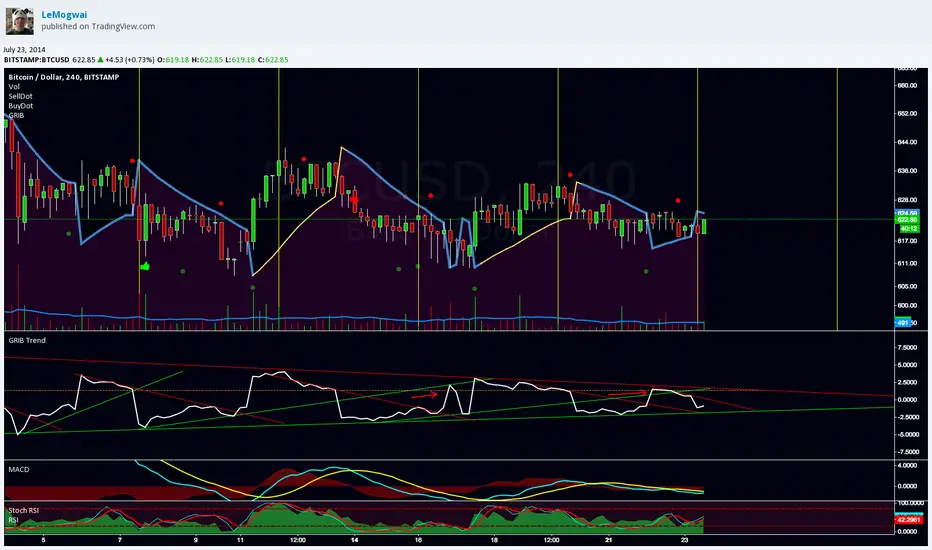Click the 4.0000 MACD axis label

pos(907,466)
